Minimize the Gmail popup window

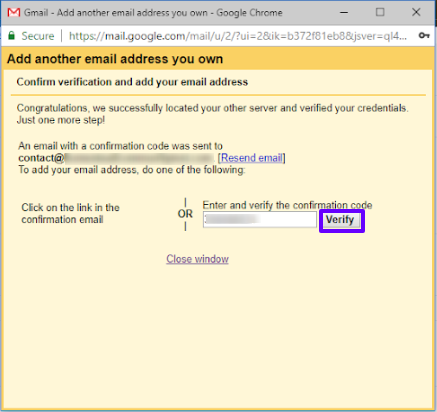pos(344,13)
